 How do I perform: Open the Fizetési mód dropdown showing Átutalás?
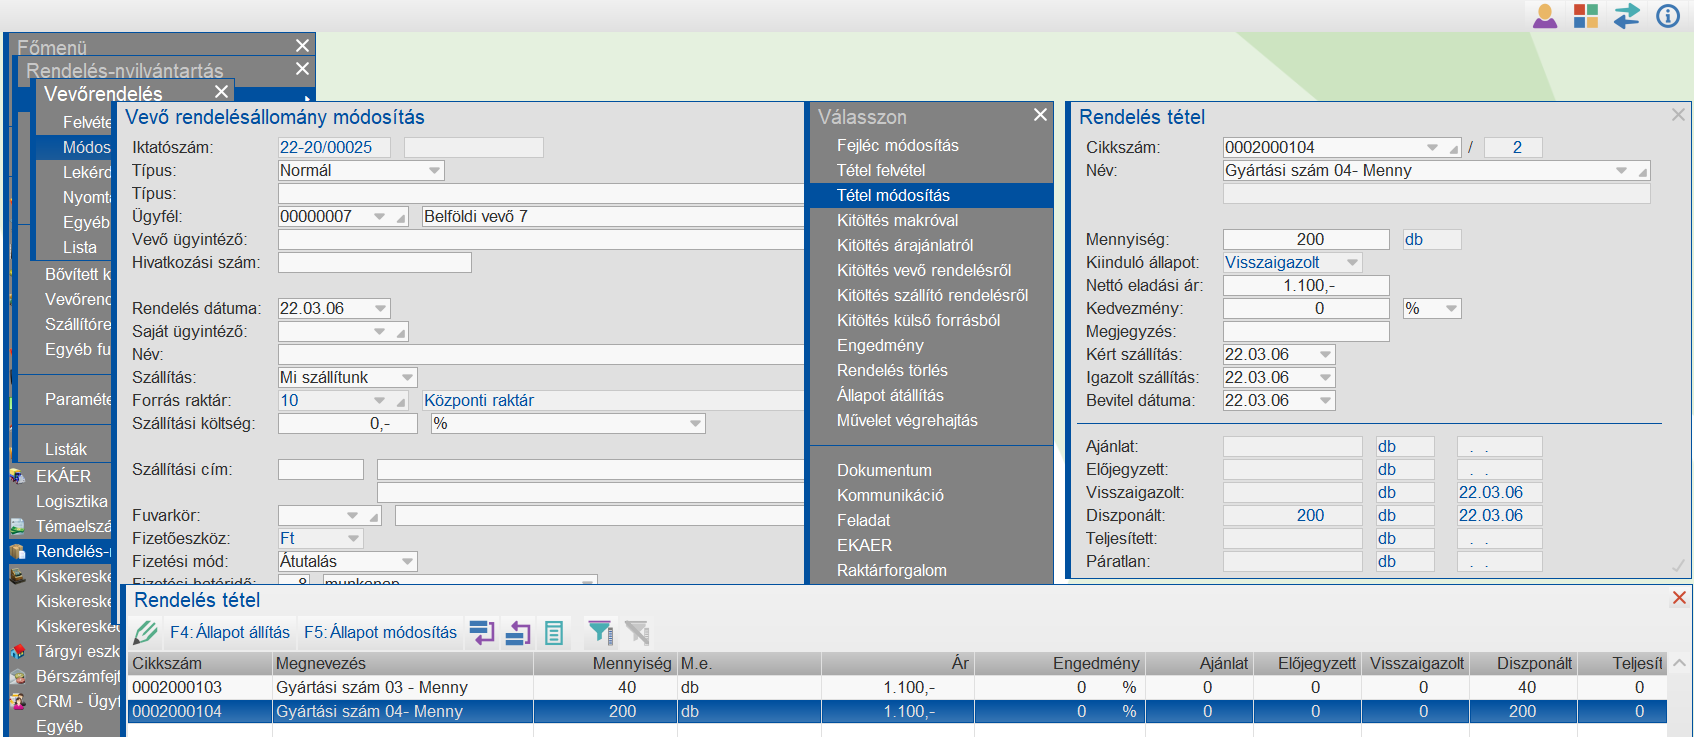coord(407,562)
